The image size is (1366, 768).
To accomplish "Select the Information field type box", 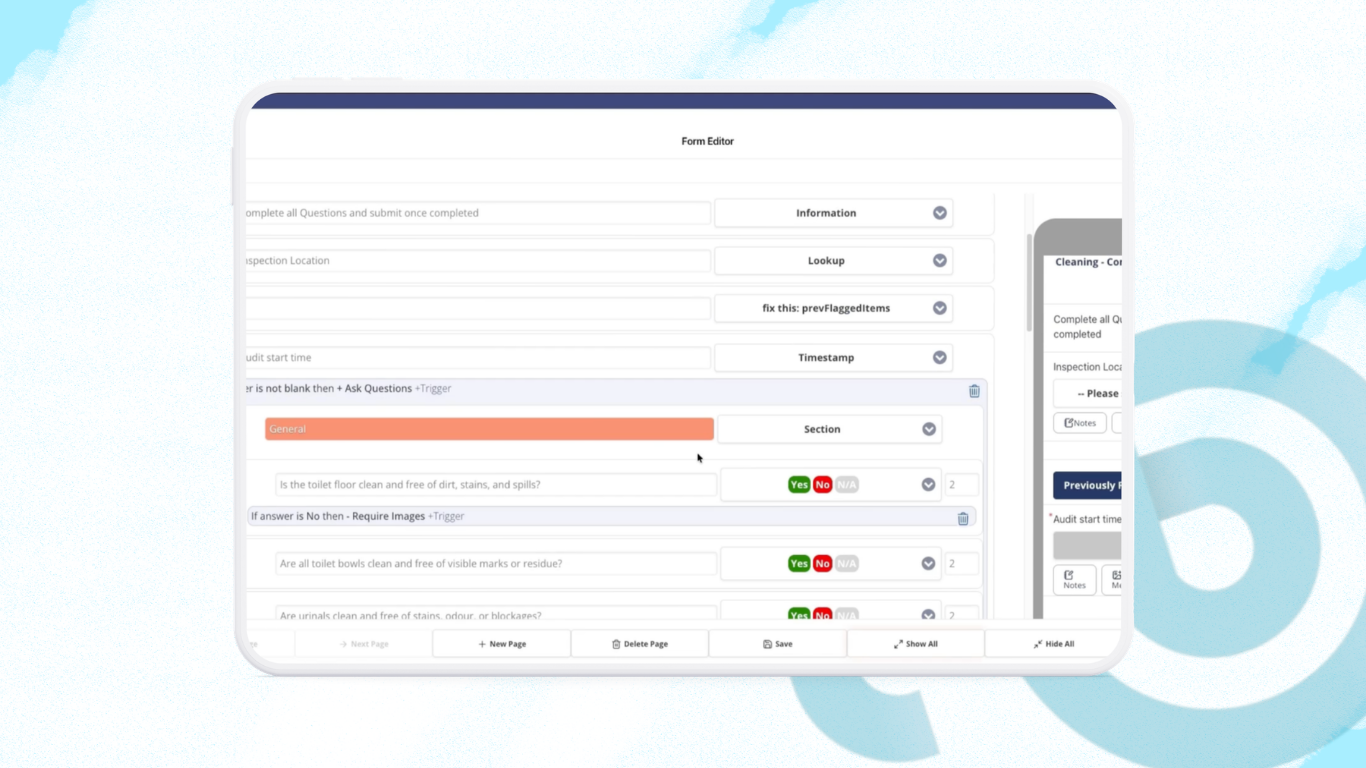I will click(x=834, y=213).
